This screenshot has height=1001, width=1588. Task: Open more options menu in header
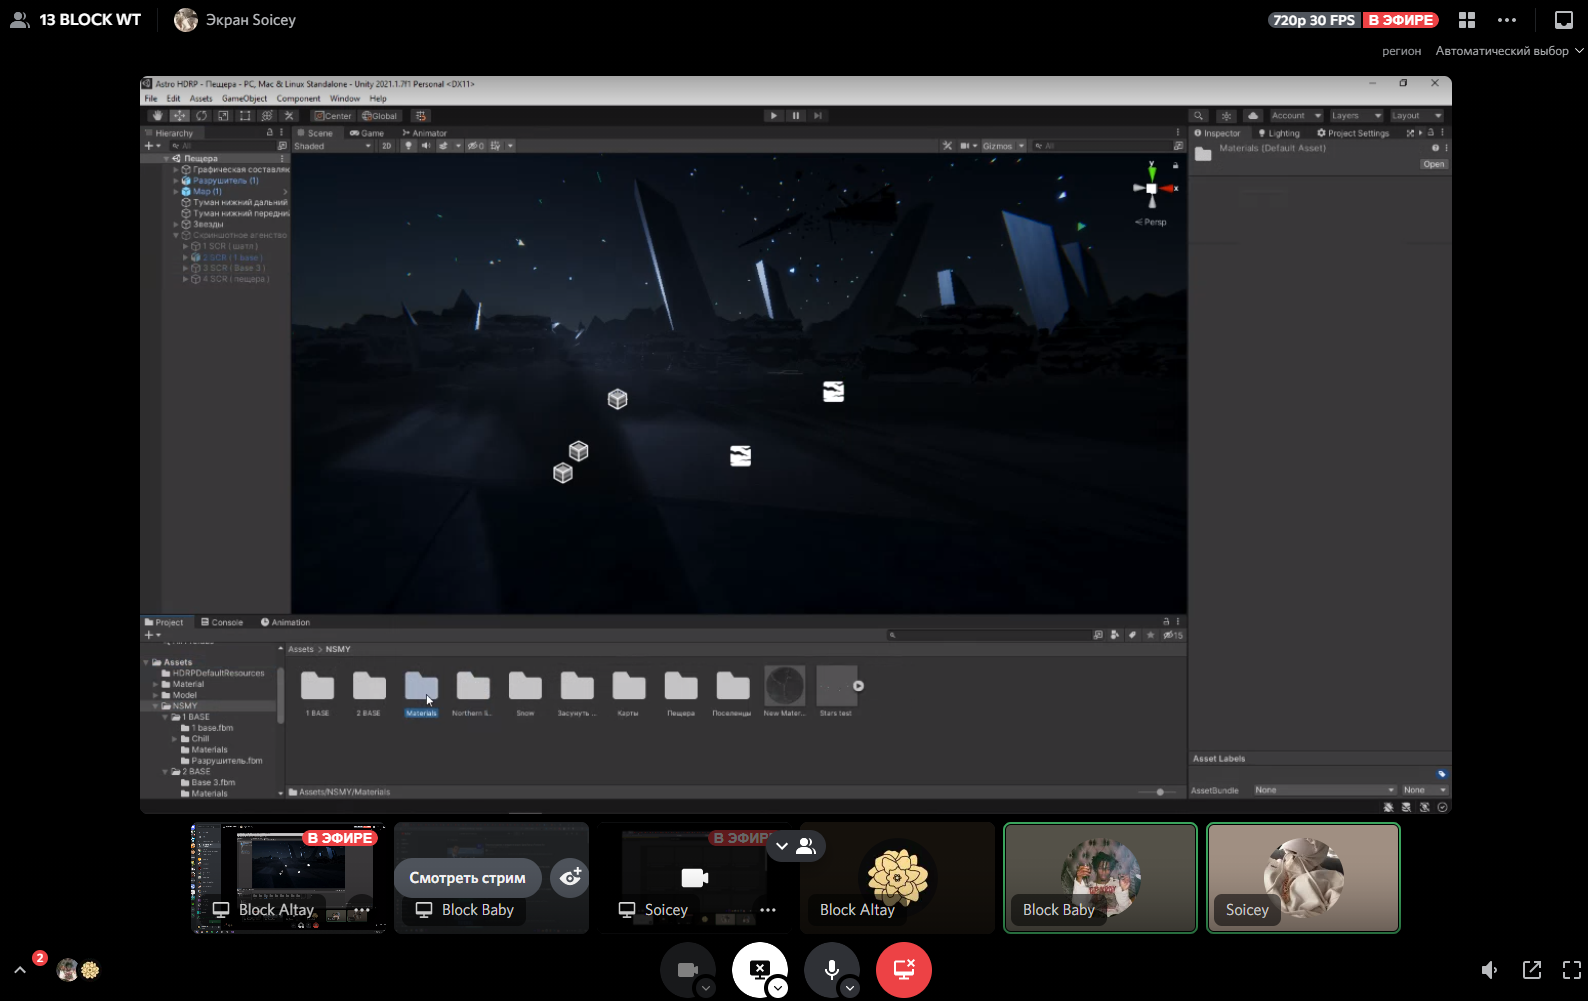click(x=1507, y=20)
